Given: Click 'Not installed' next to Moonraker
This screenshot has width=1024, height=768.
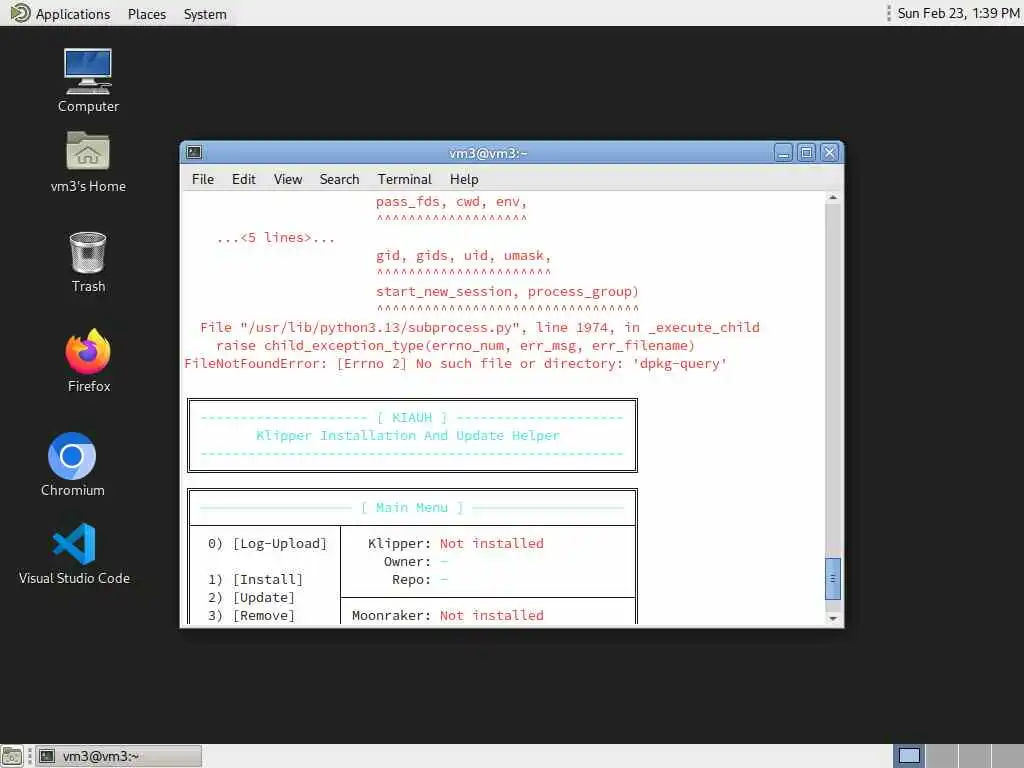Looking at the screenshot, I should click(492, 615).
